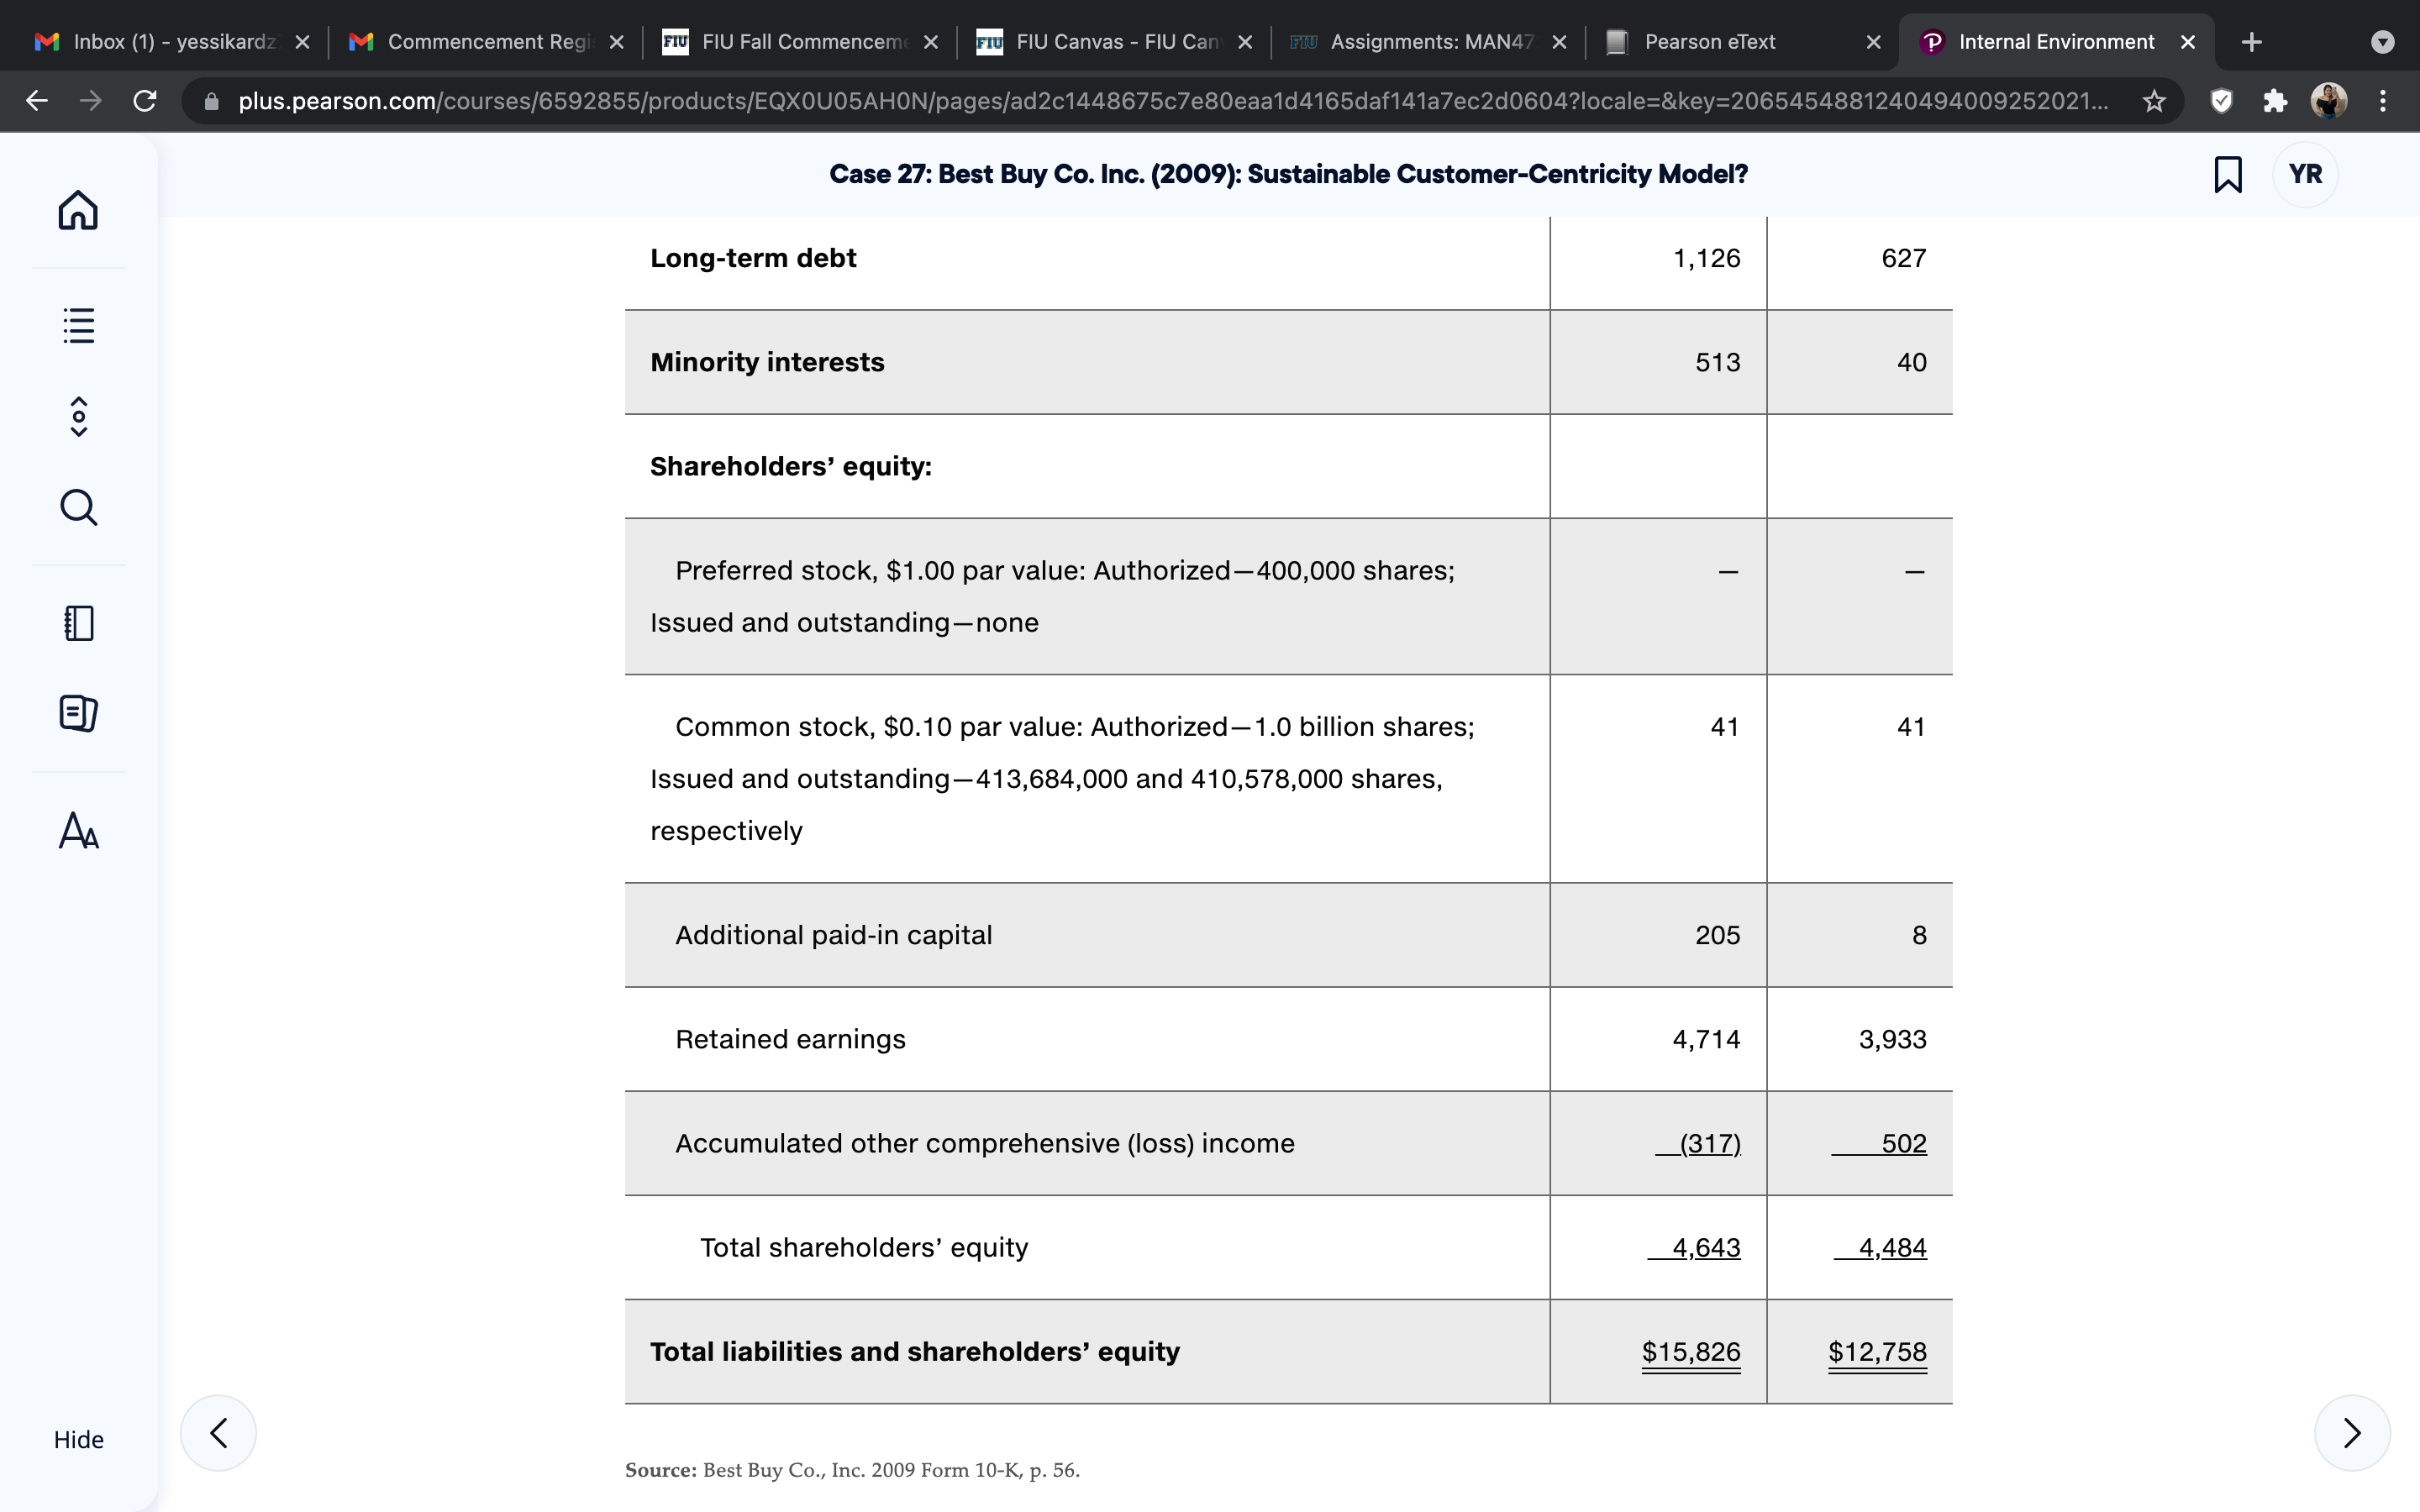Bookmark this page with the bookmark icon
Screen dimensions: 2420x1512
pyautogui.click(x=2228, y=174)
